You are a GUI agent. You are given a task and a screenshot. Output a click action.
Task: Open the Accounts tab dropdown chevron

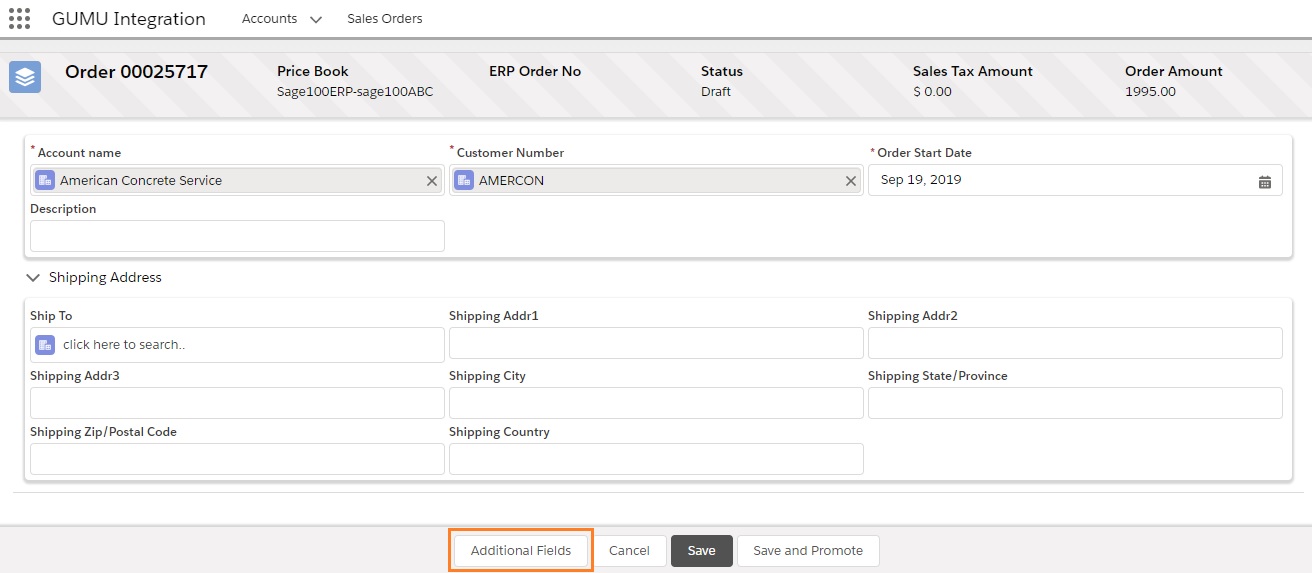pyautogui.click(x=315, y=19)
